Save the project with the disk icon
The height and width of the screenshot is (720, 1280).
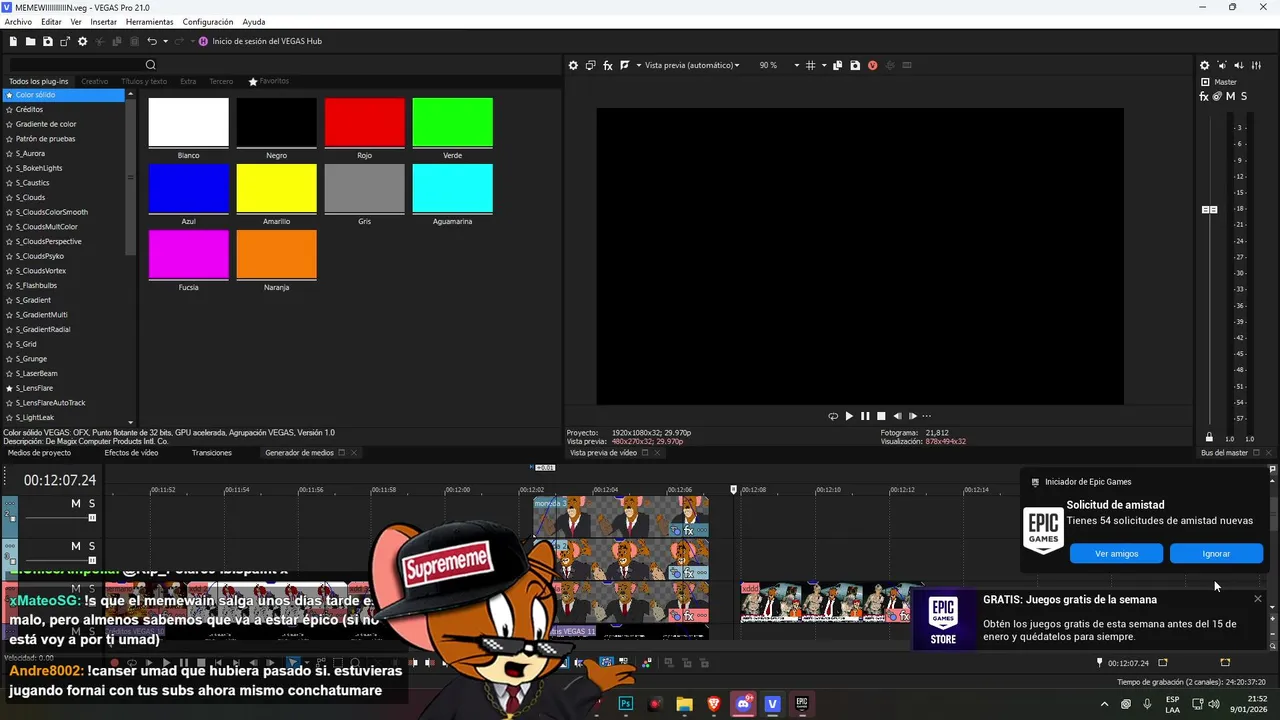point(47,41)
